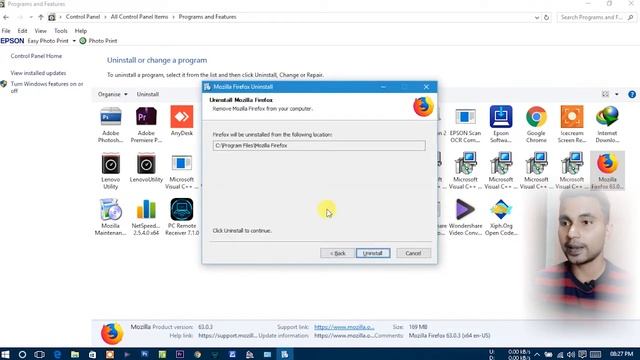Close the Mozilla Firefox Uninstall dialog
640x360 pixels.
[426, 87]
